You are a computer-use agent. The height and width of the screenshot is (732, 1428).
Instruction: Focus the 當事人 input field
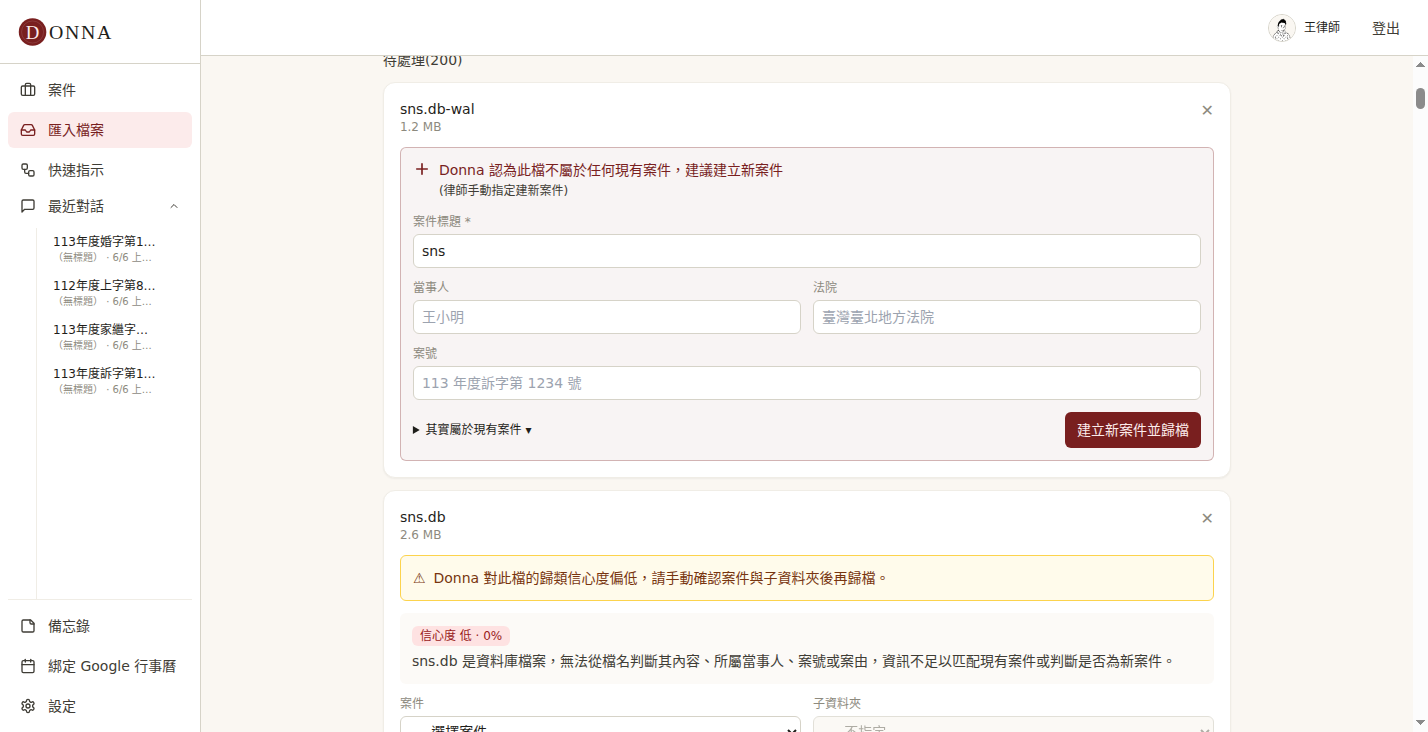pos(607,317)
